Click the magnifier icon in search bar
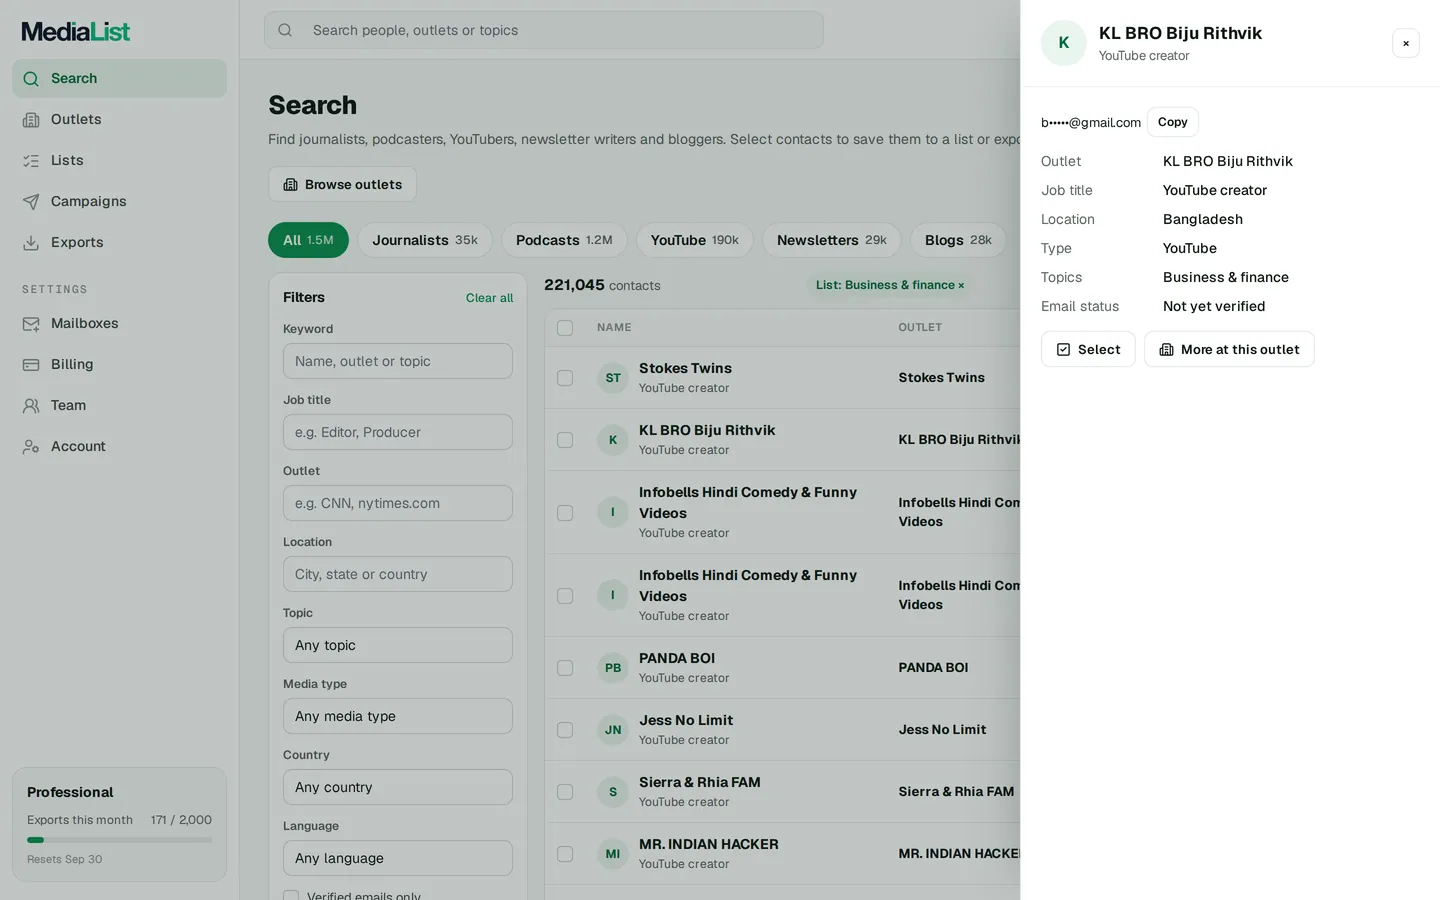Image resolution: width=1440 pixels, height=900 pixels. click(285, 30)
